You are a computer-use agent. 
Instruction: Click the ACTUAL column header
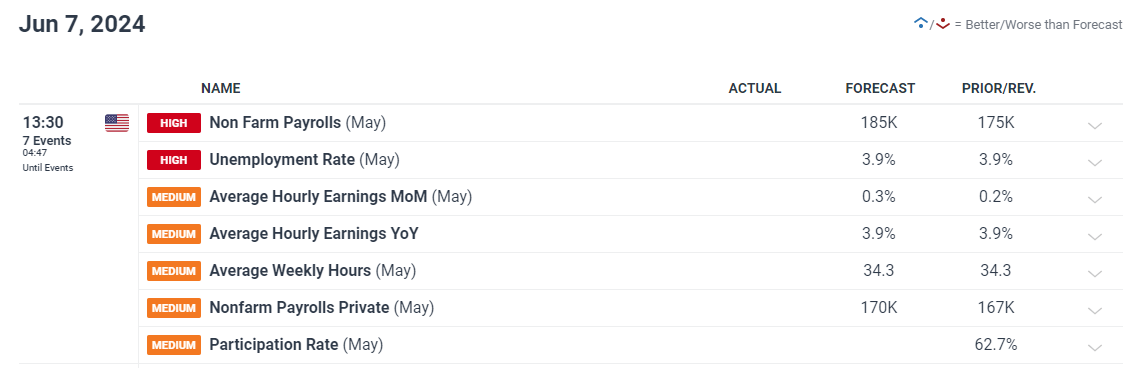pos(755,88)
